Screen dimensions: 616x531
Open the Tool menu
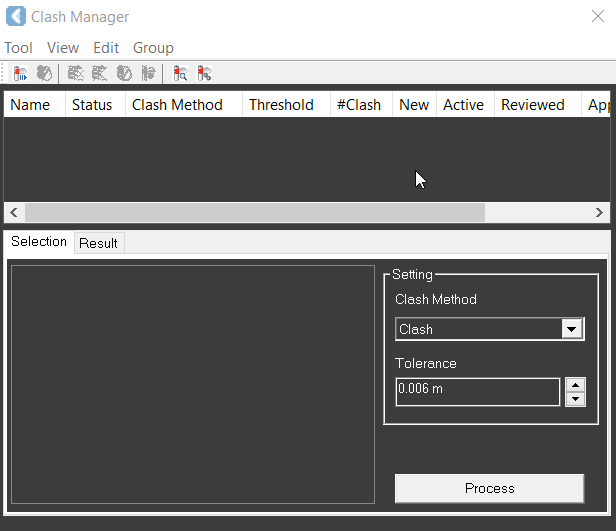(18, 48)
